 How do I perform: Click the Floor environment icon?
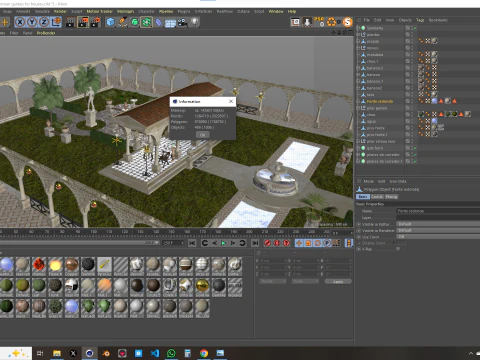(x=170, y=22)
